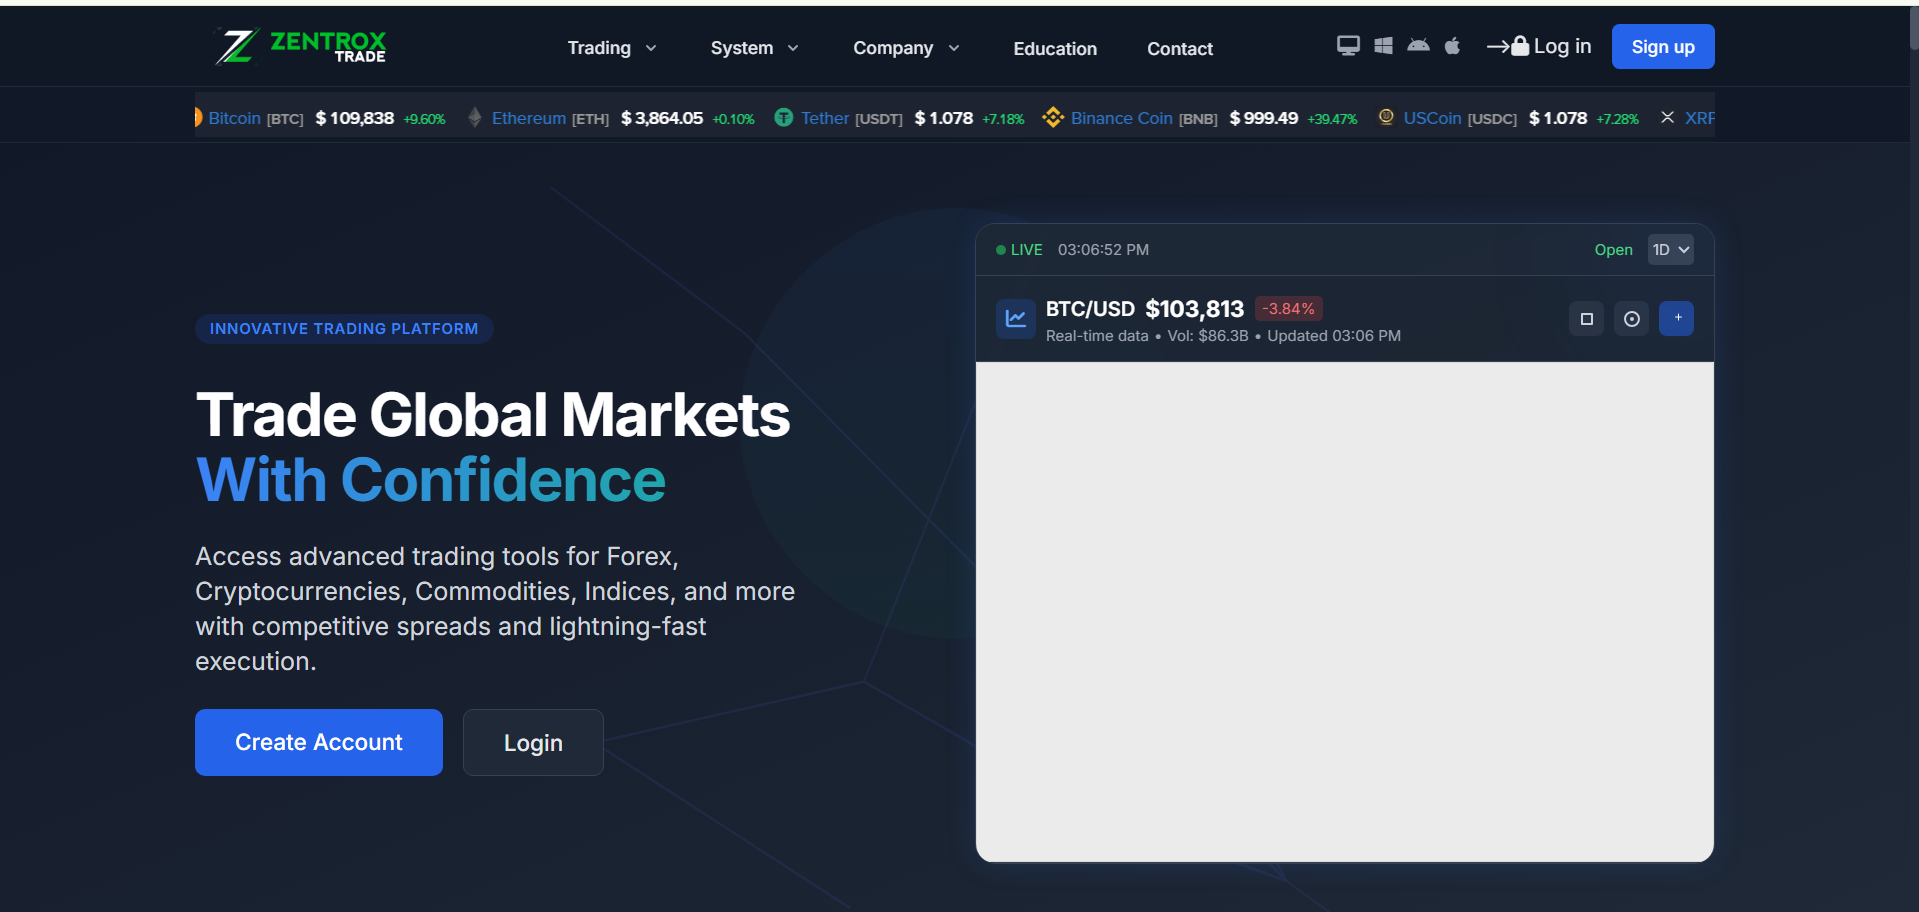
Task: Select the Apple platform icon in header
Action: pyautogui.click(x=1452, y=45)
